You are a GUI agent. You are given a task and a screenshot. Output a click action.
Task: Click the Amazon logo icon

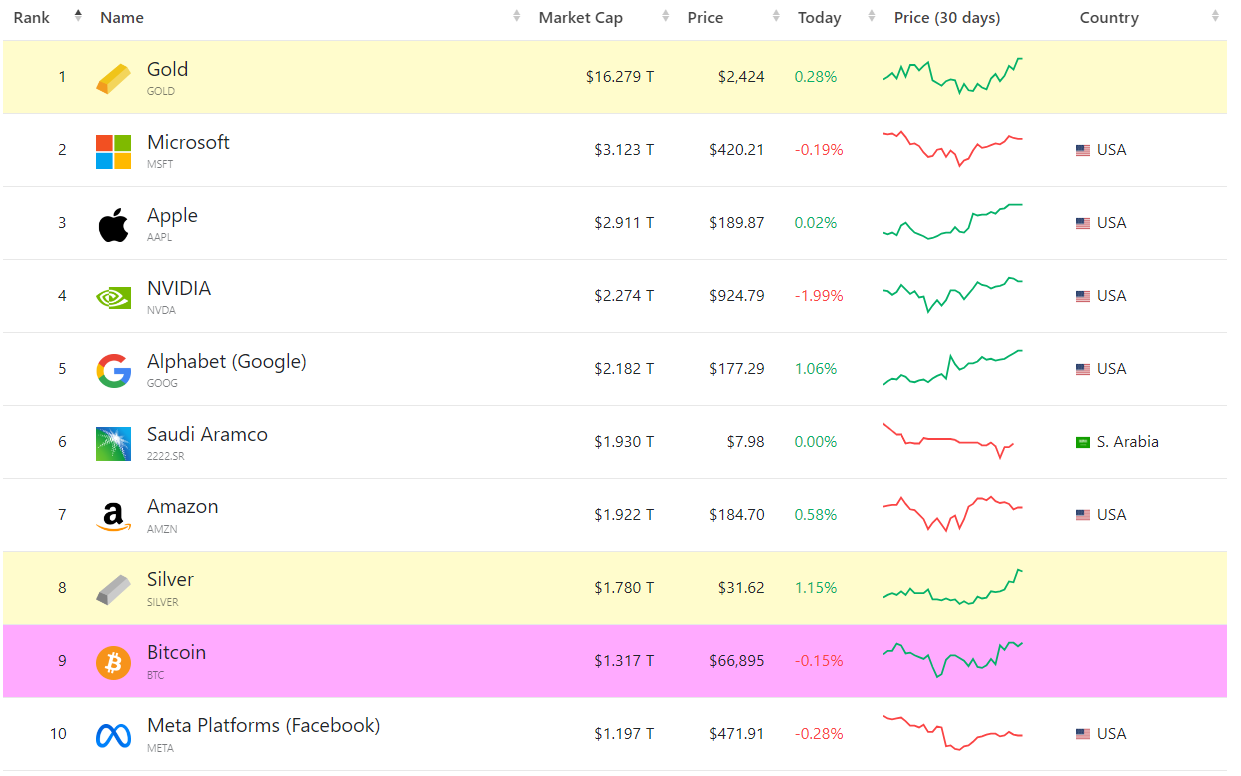coord(113,516)
